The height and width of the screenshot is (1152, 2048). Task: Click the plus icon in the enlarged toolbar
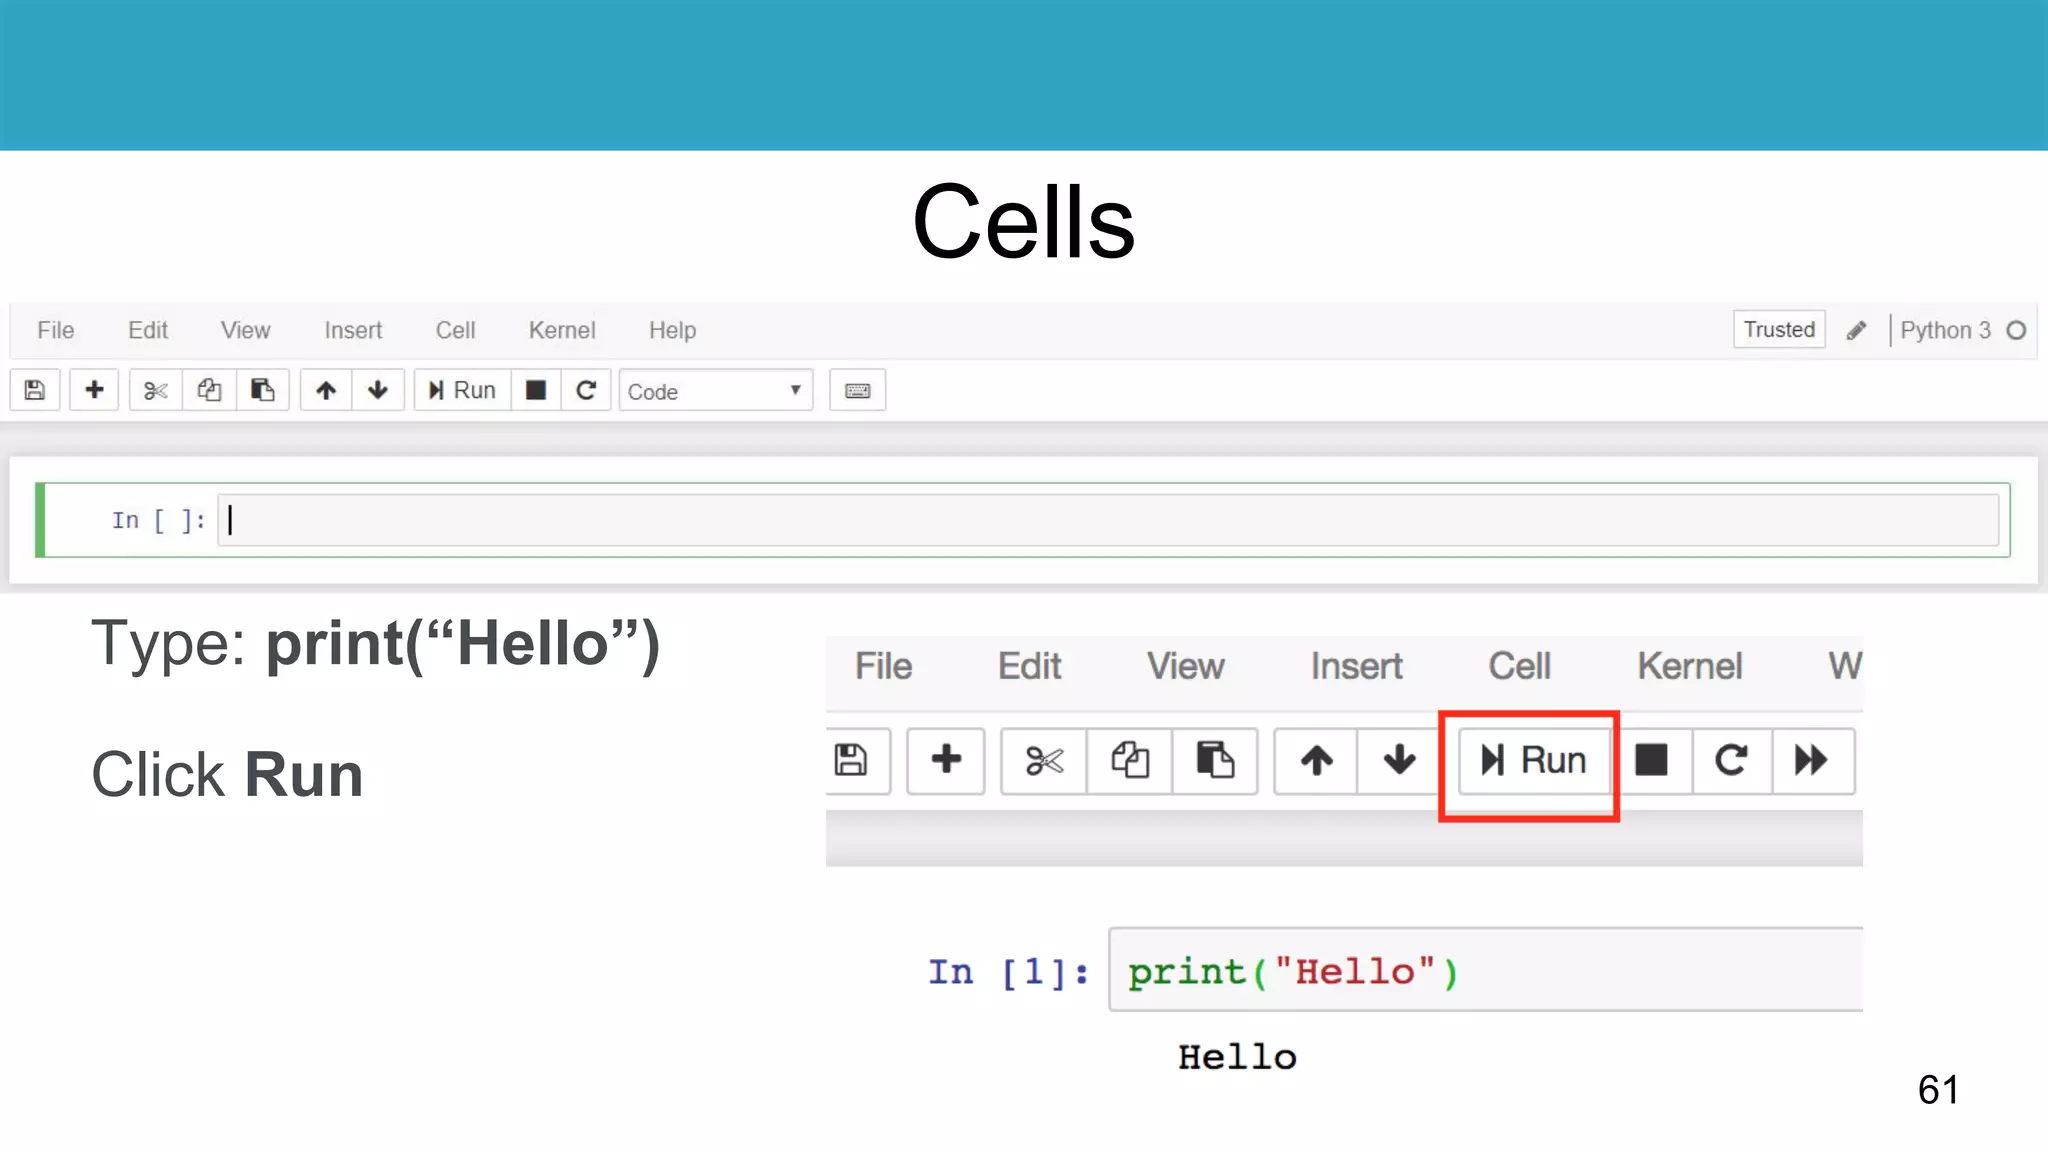point(946,760)
